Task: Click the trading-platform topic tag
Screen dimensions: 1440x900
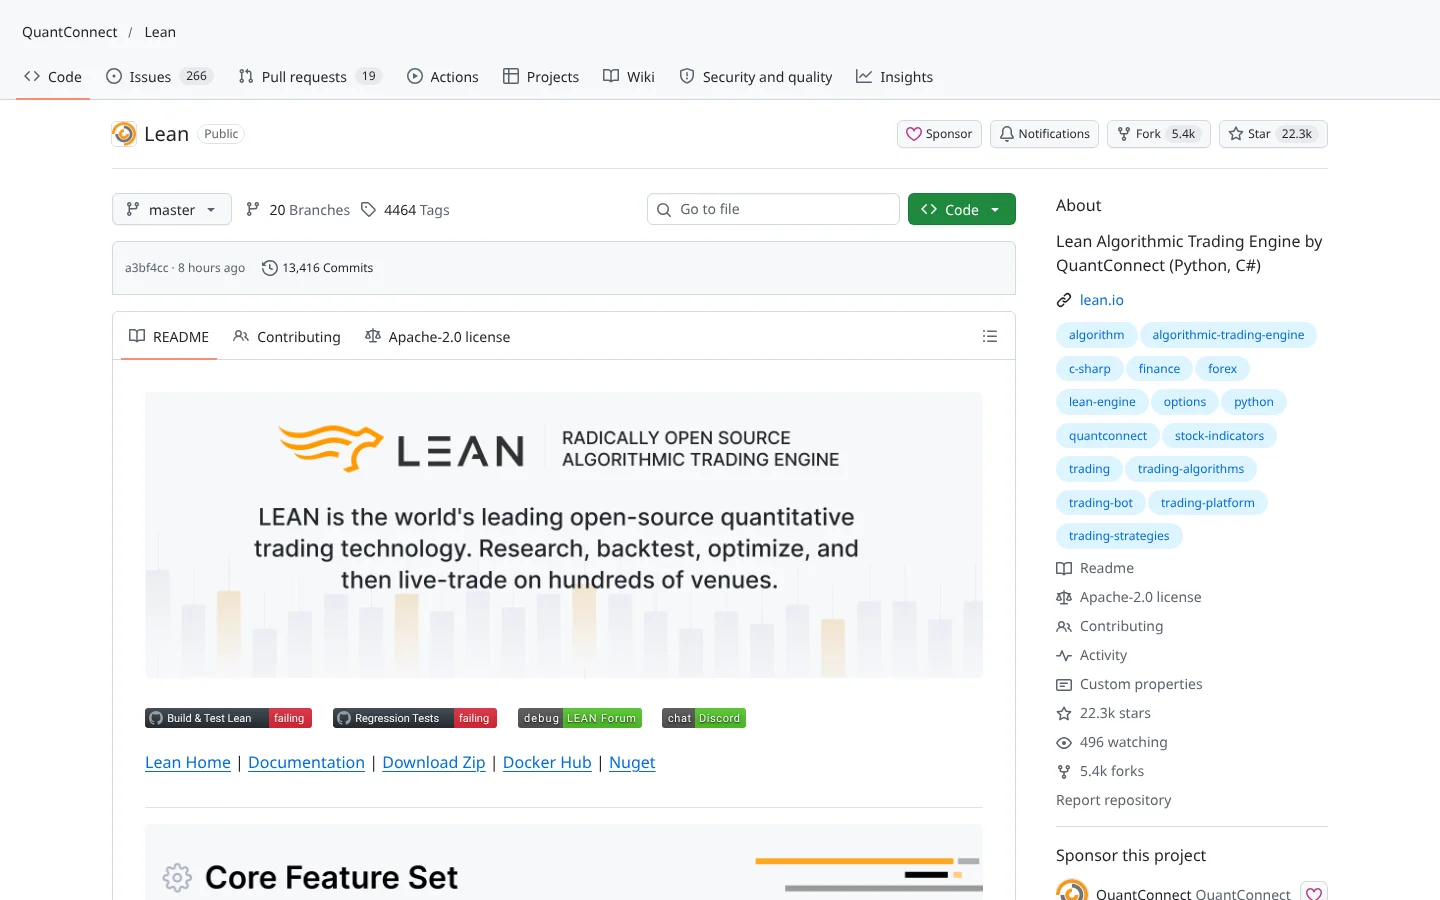Action: tap(1208, 503)
